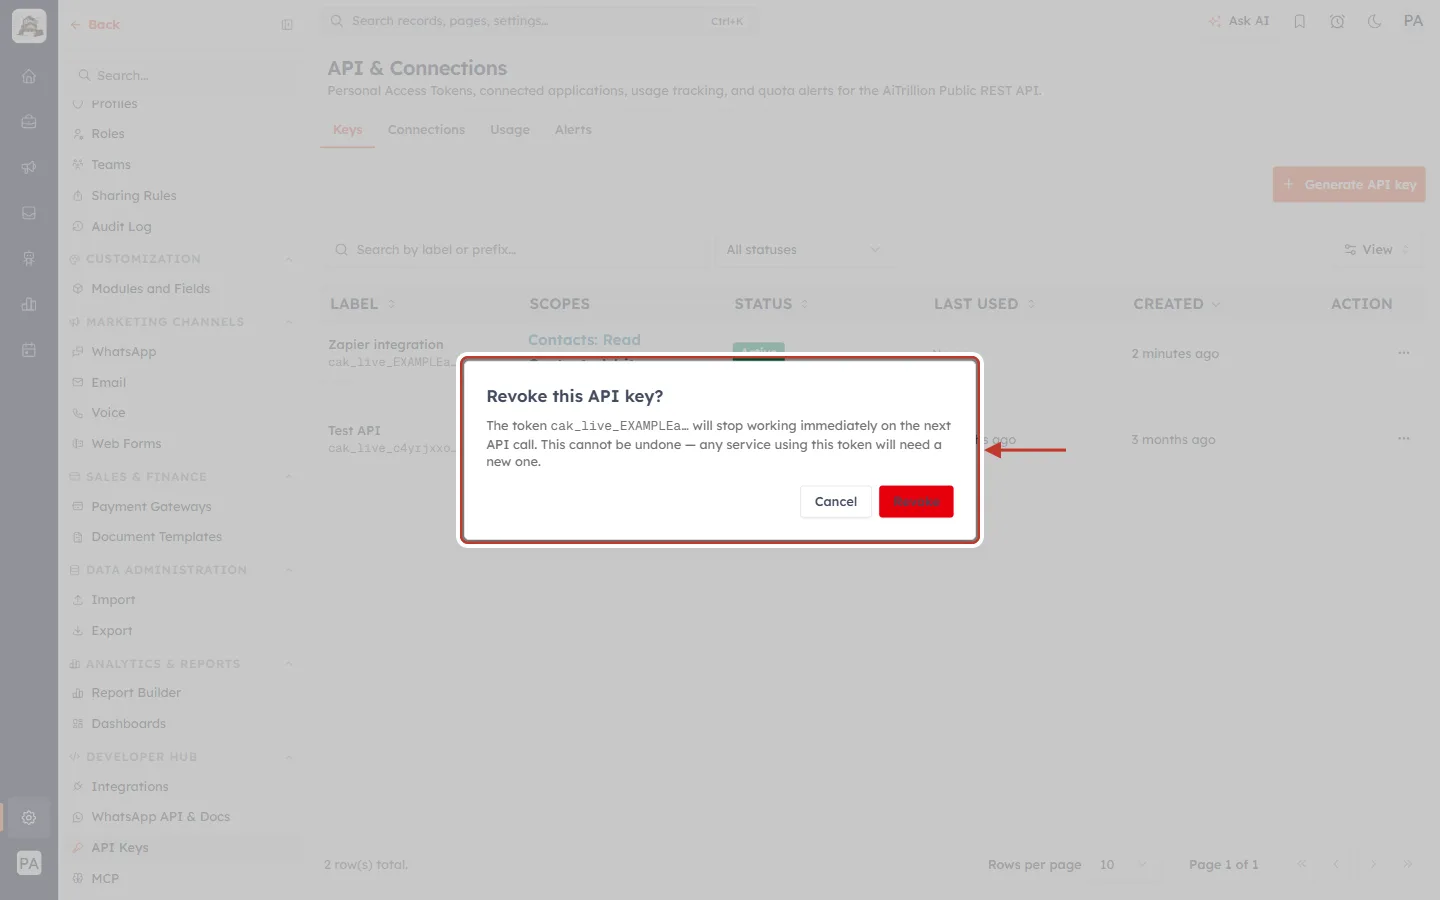Click the PA avatar at the bottom of the left rail

click(x=29, y=863)
